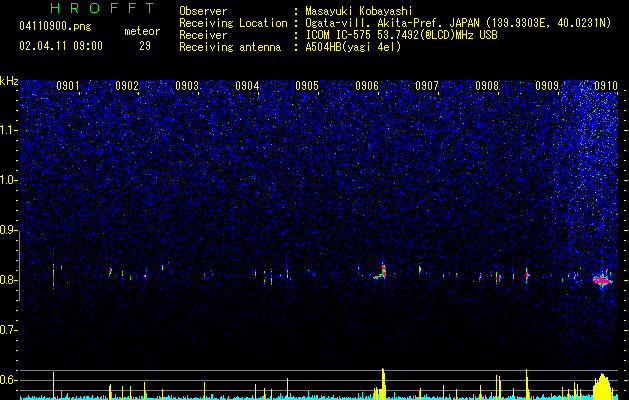Select the ICOM IC-575 receiver text
The width and height of the screenshot is (629, 400).
click(401, 35)
